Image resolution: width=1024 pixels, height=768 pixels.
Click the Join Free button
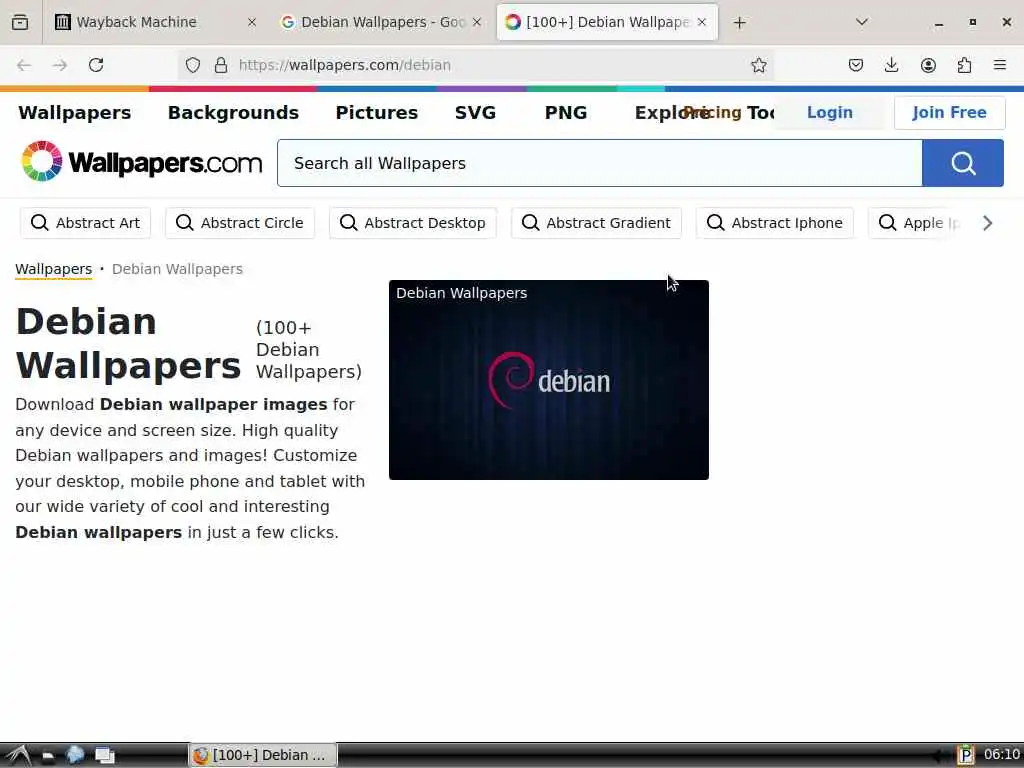[x=950, y=112]
